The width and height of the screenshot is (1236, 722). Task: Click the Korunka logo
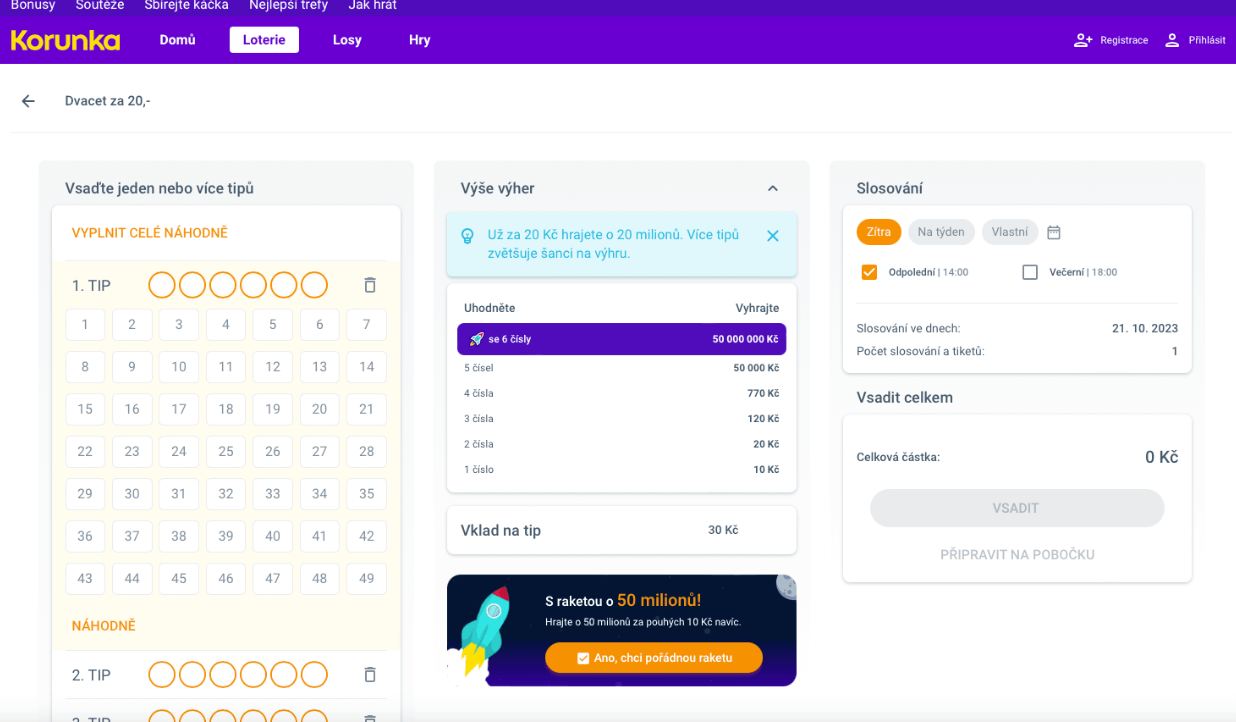[65, 40]
